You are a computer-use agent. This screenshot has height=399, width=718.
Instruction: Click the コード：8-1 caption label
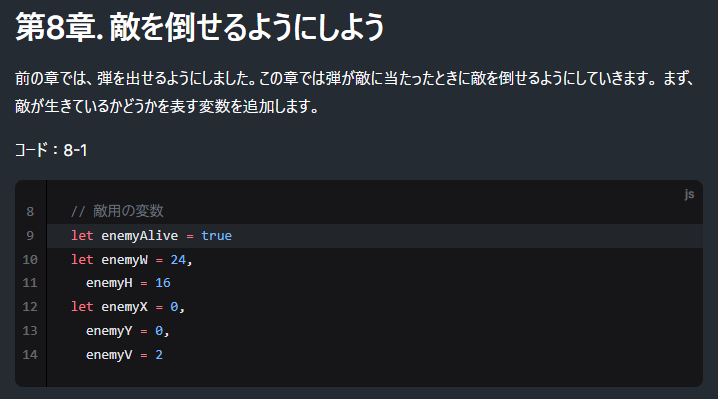click(51, 150)
